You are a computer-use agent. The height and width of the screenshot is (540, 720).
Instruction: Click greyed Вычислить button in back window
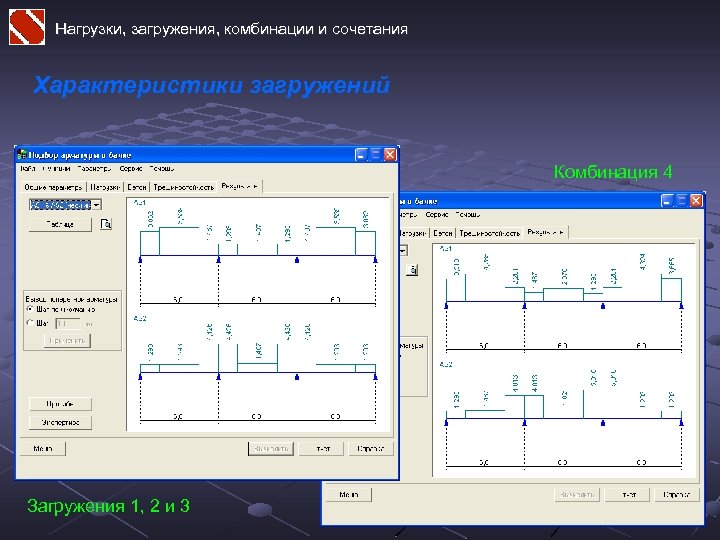(577, 495)
